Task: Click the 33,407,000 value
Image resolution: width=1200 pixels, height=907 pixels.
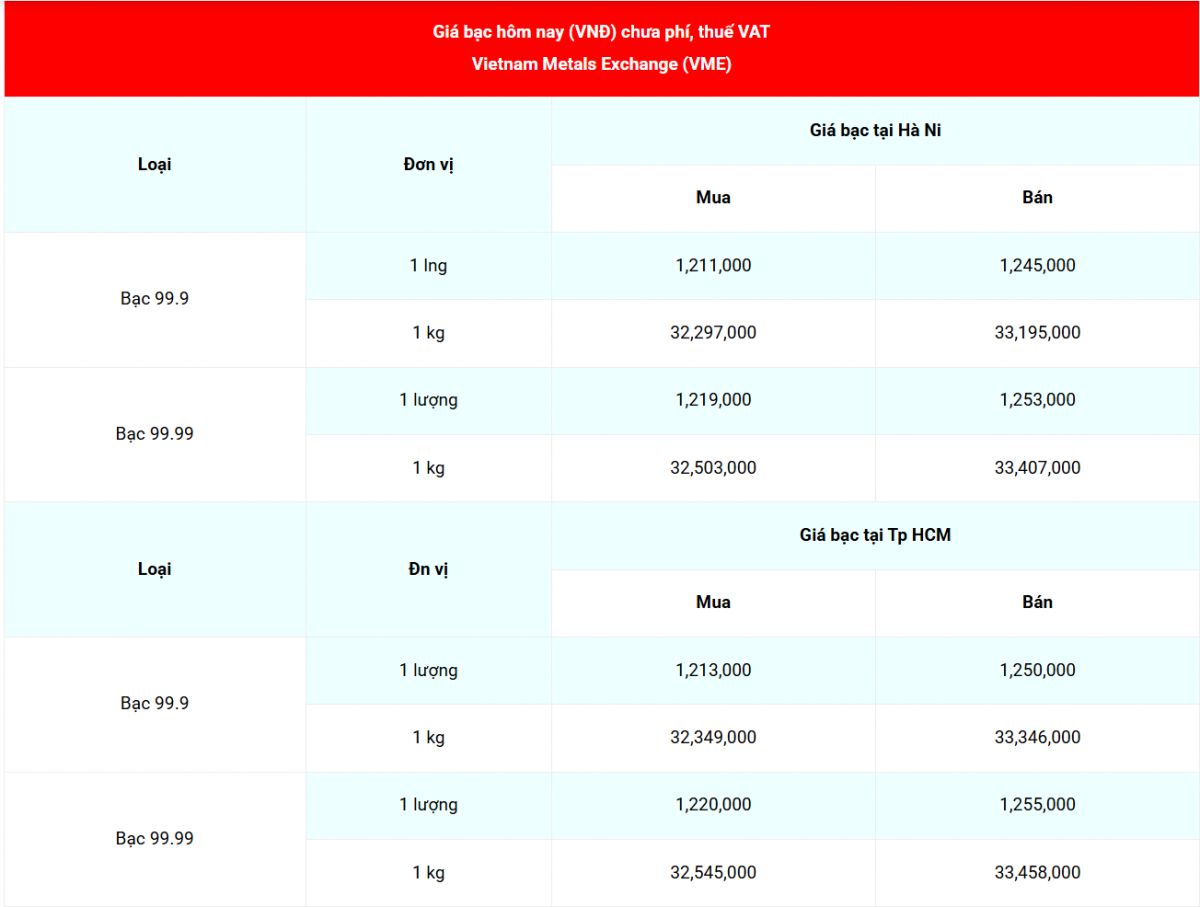Action: 1037,467
